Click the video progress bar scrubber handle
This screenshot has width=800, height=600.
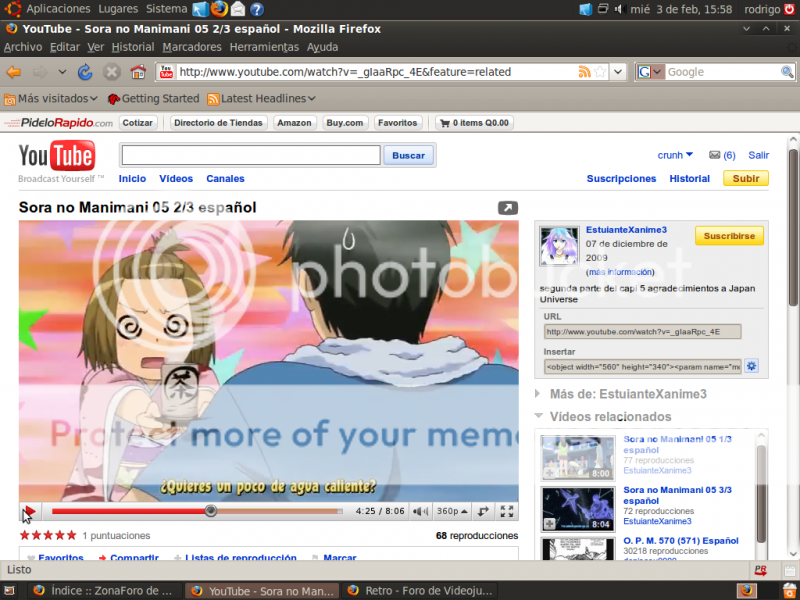[210, 511]
